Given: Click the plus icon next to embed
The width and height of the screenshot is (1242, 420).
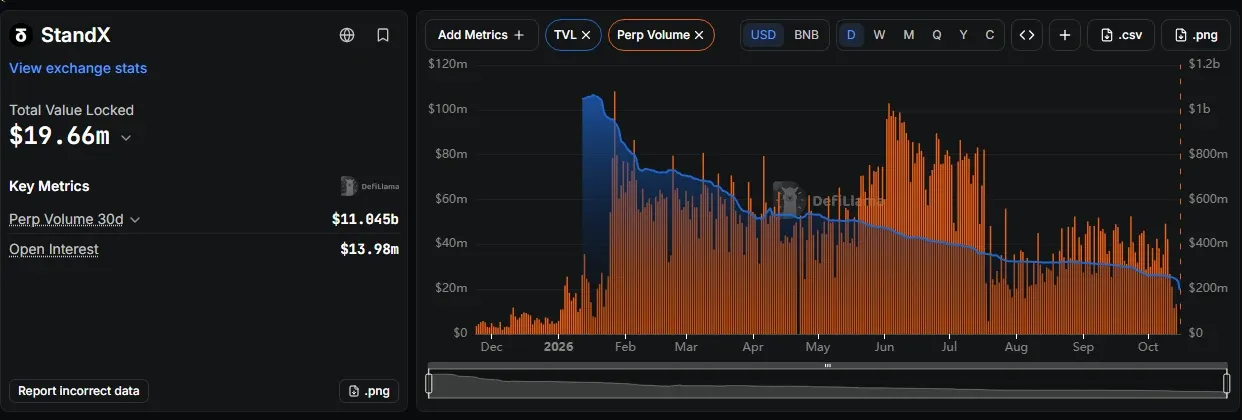Looking at the screenshot, I should click(1065, 35).
